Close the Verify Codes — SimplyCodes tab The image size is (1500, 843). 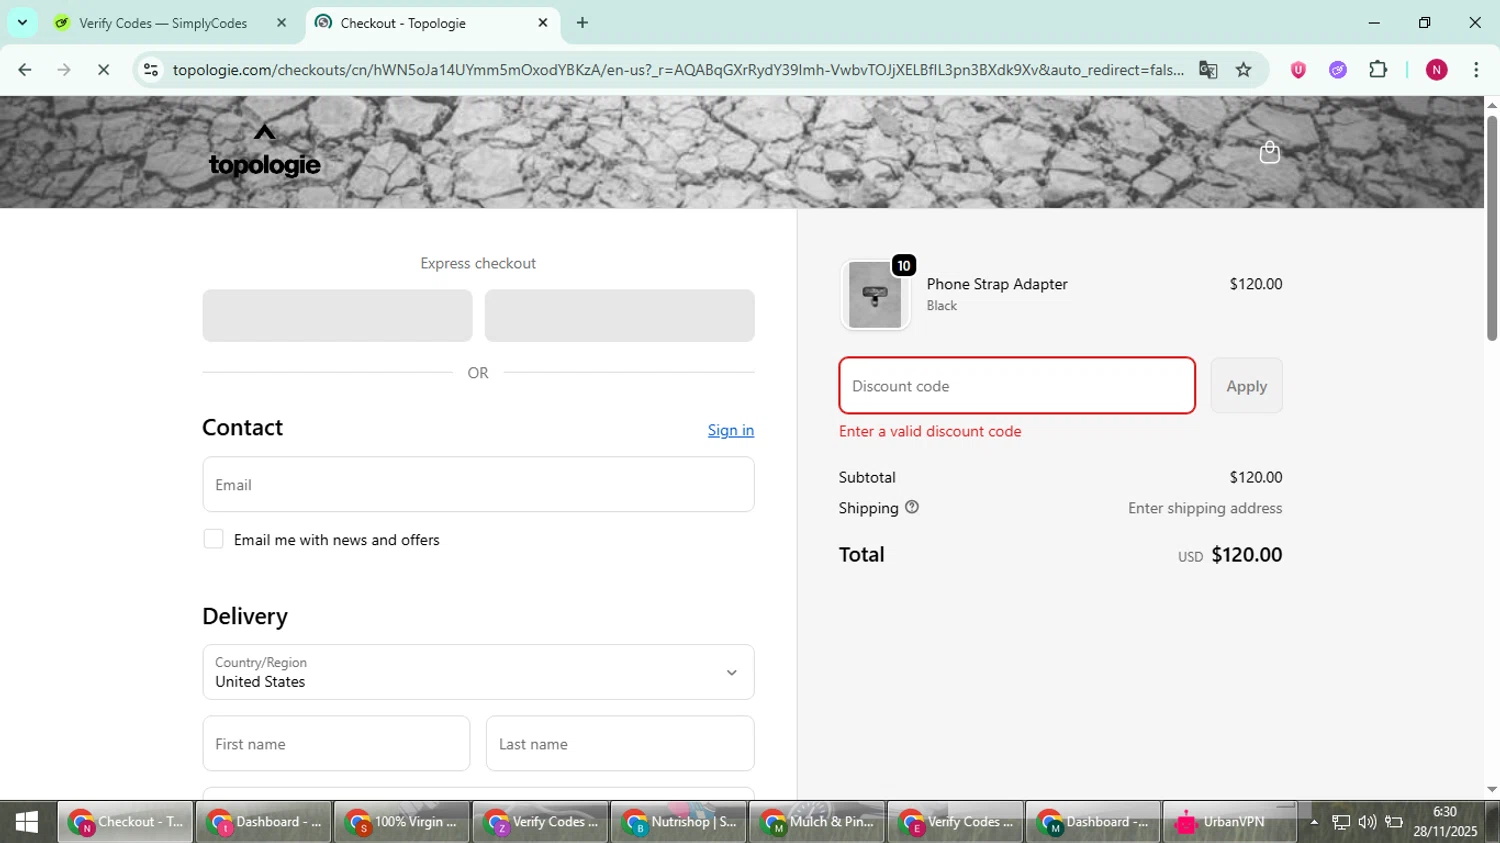point(281,23)
